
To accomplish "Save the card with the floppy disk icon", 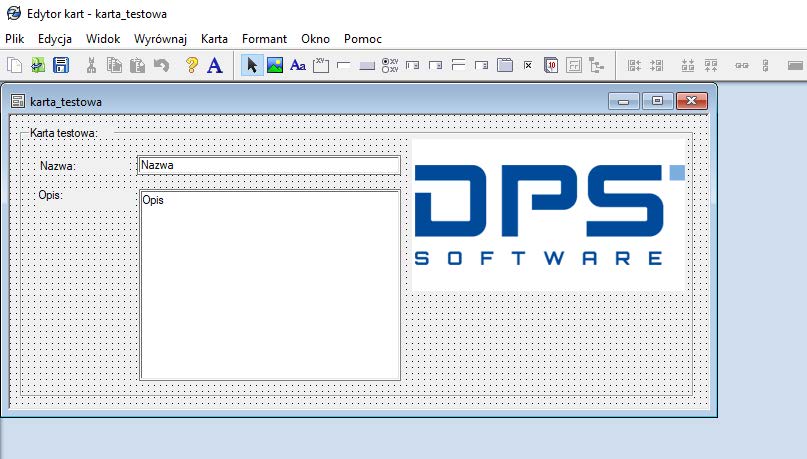I will coord(61,65).
